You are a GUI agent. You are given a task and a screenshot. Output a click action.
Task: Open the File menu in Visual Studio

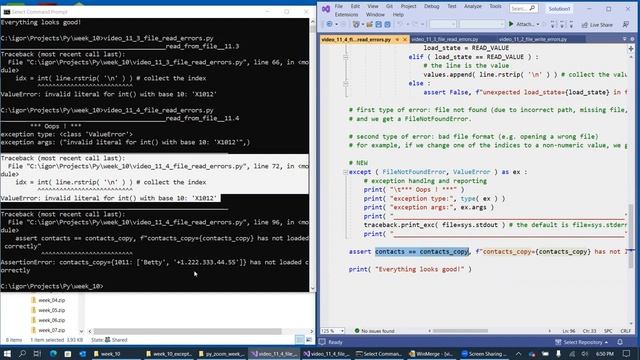click(339, 7)
